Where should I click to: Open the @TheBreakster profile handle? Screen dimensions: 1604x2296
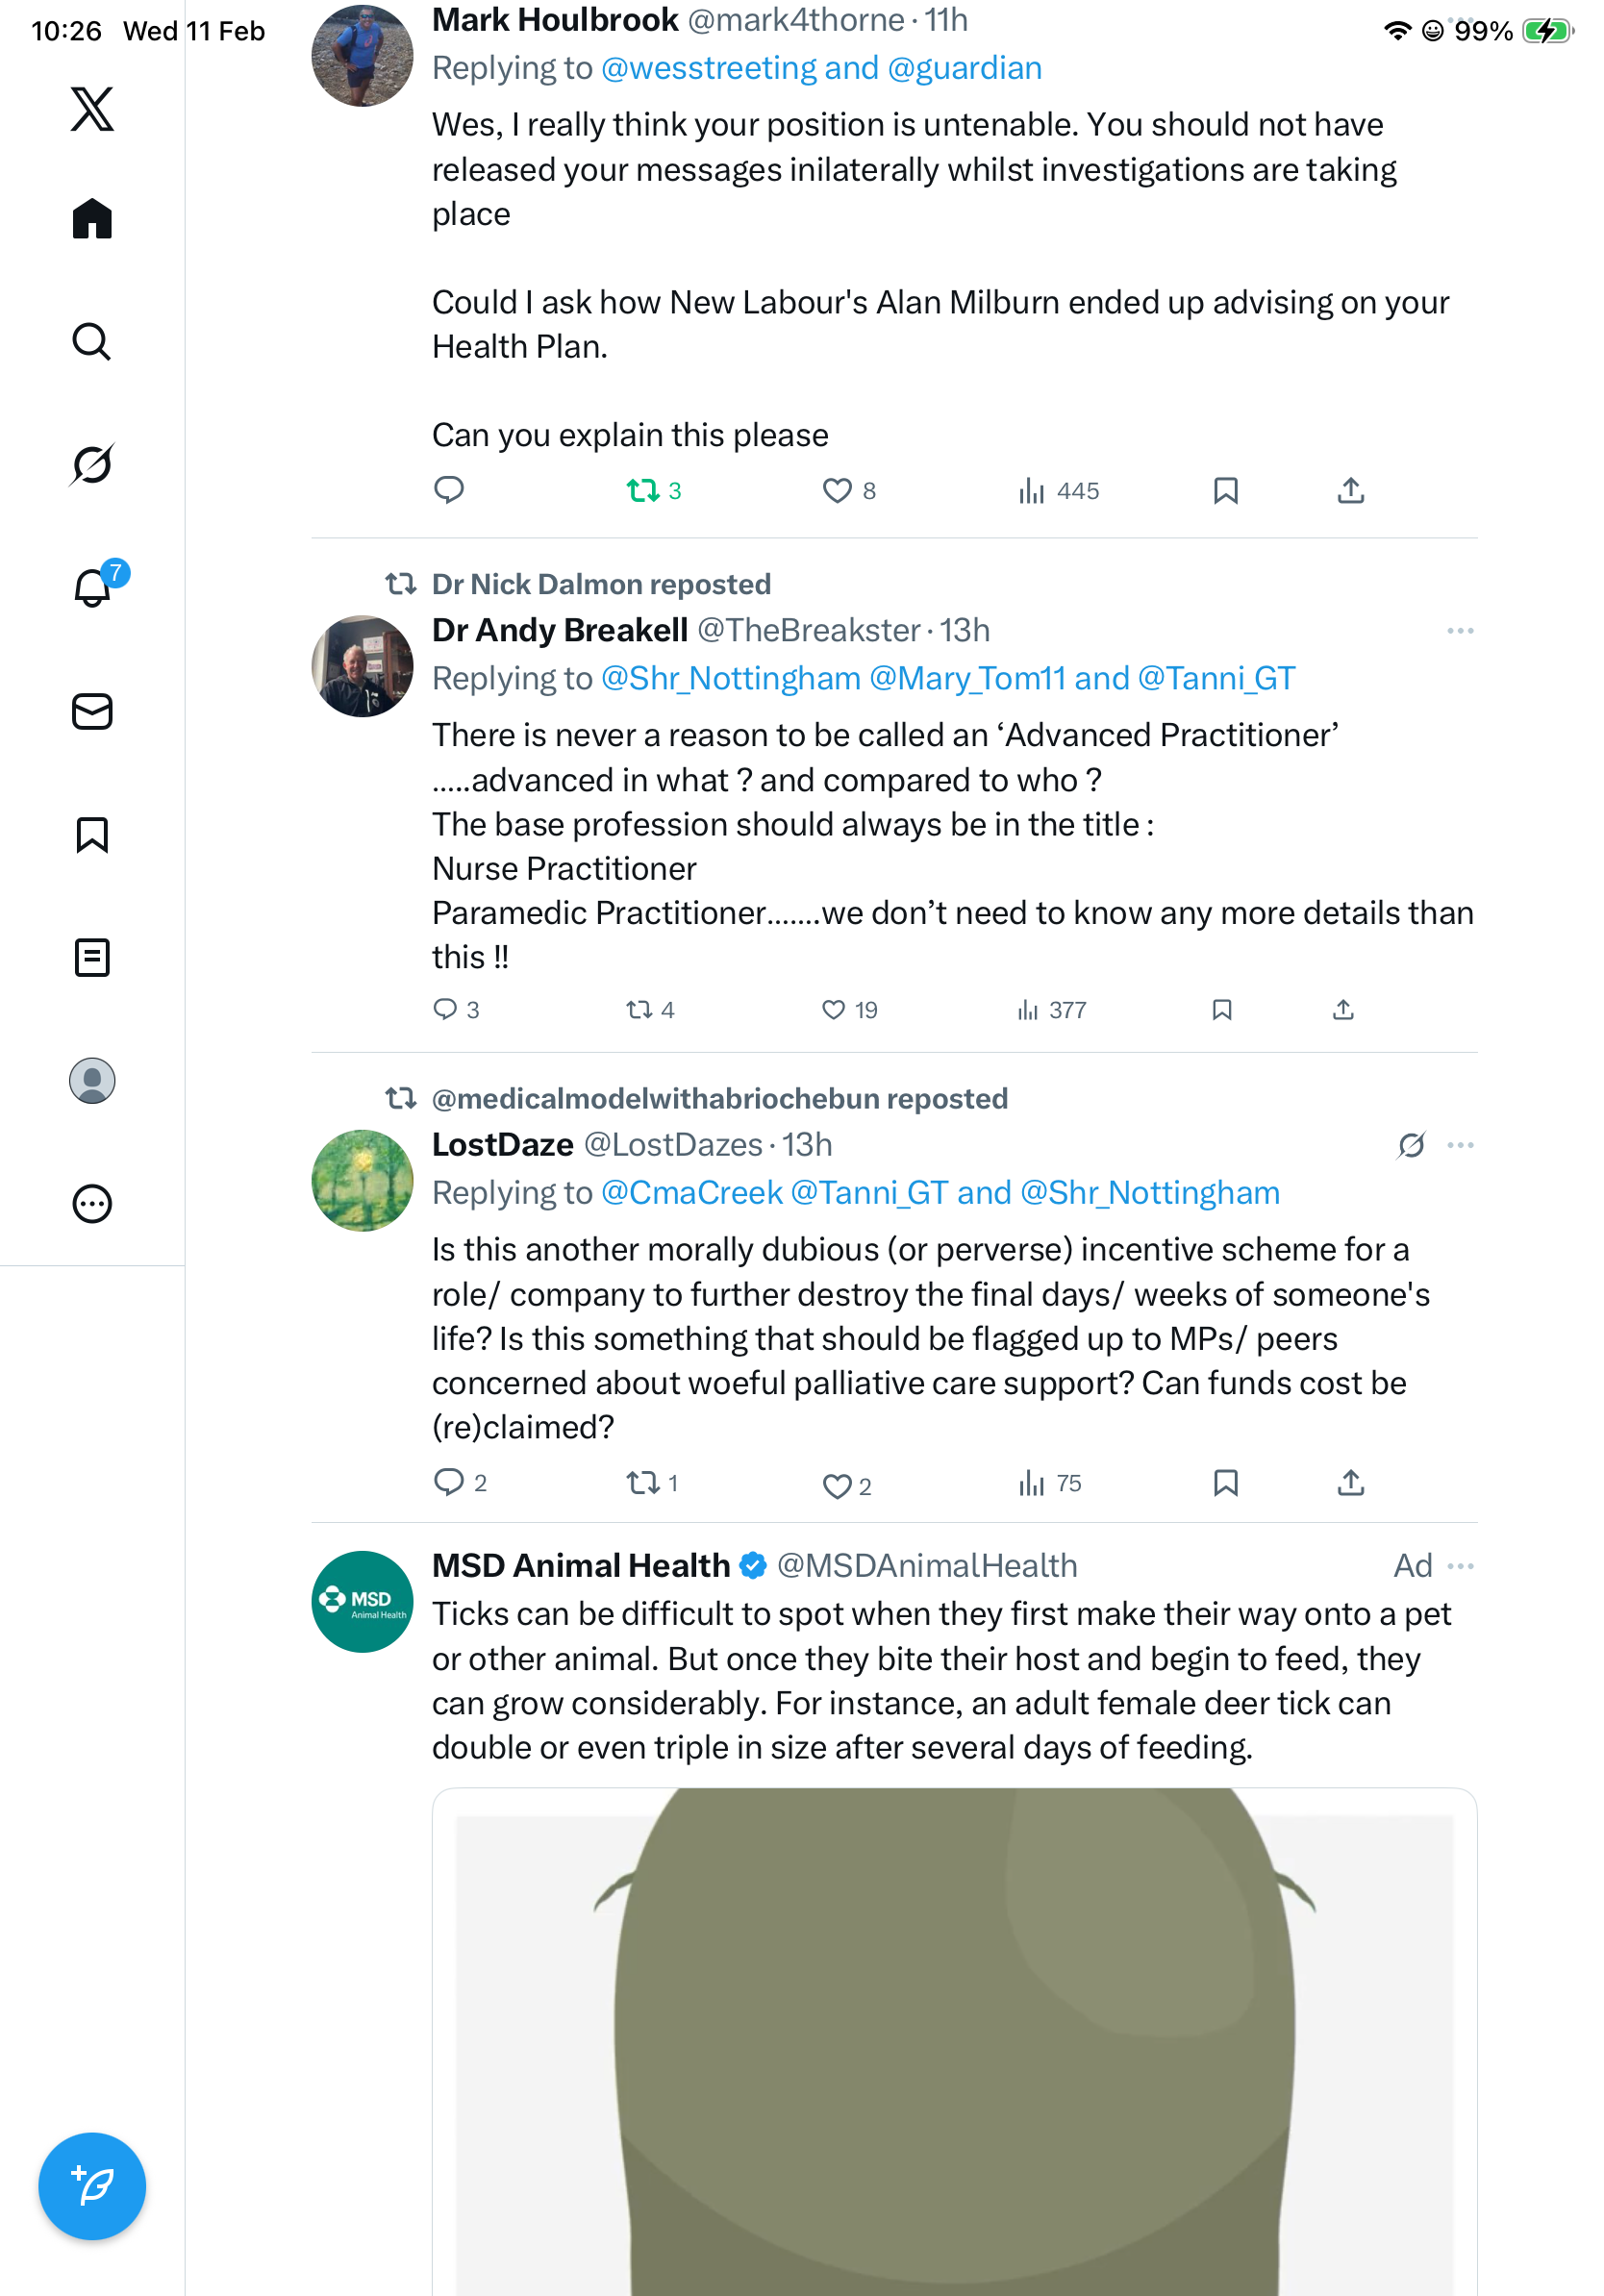[808, 631]
